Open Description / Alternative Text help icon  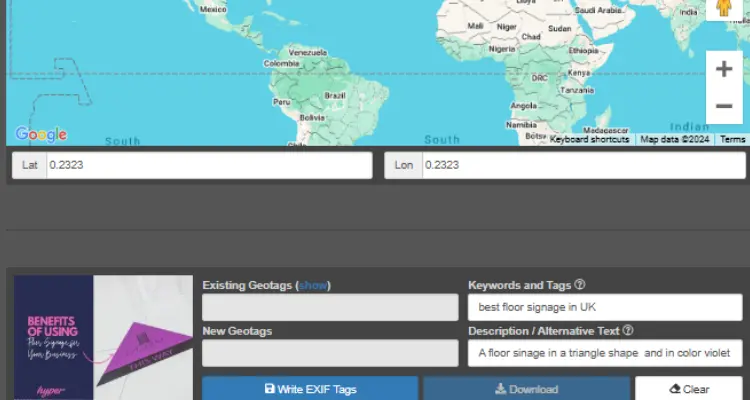(629, 331)
